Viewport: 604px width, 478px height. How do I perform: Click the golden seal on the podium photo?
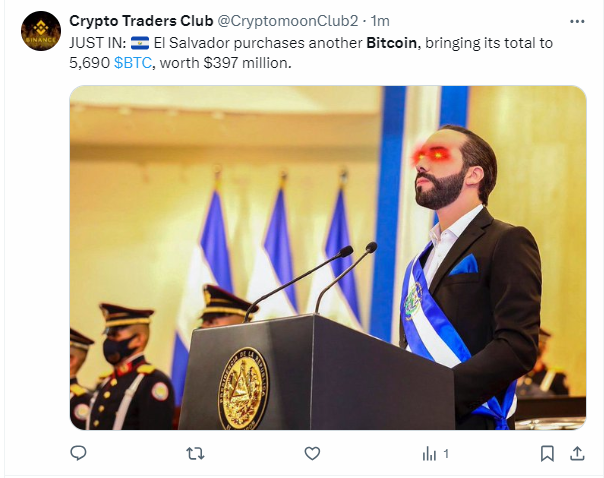point(243,388)
